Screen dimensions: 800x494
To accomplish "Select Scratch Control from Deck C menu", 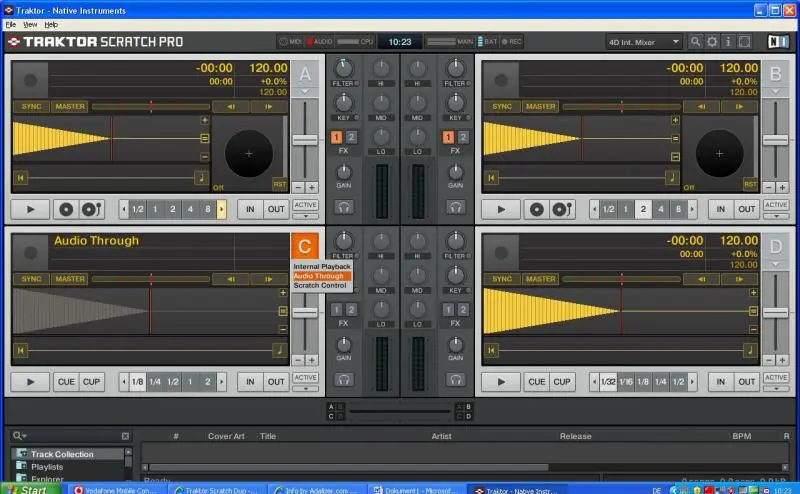I will pos(320,286).
